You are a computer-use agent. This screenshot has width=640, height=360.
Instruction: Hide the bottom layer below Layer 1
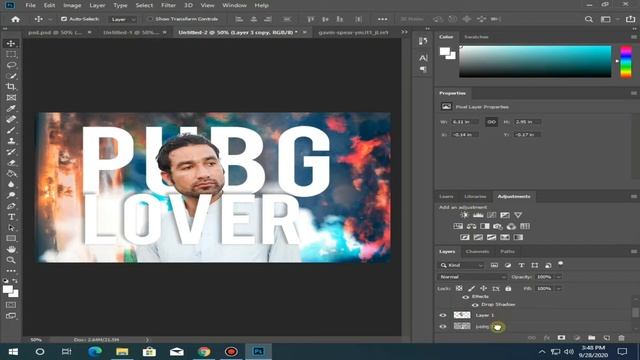coord(443,327)
